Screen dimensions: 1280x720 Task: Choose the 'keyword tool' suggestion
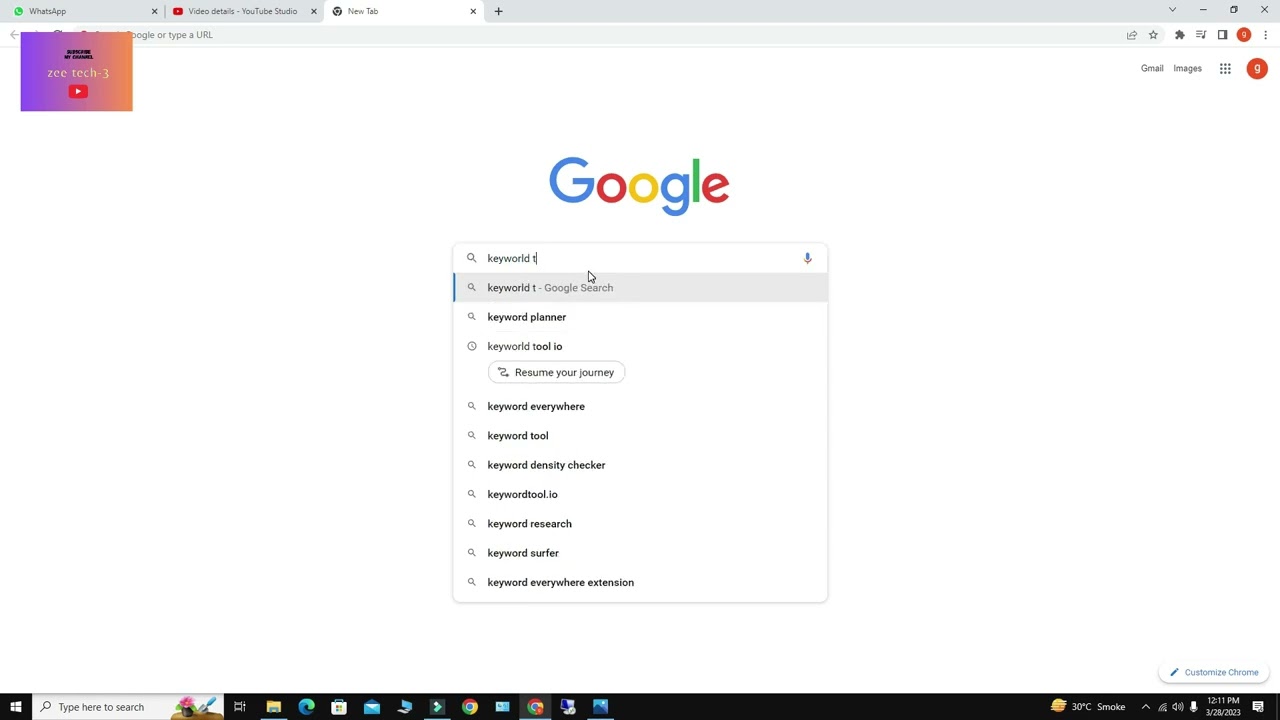click(x=640, y=436)
